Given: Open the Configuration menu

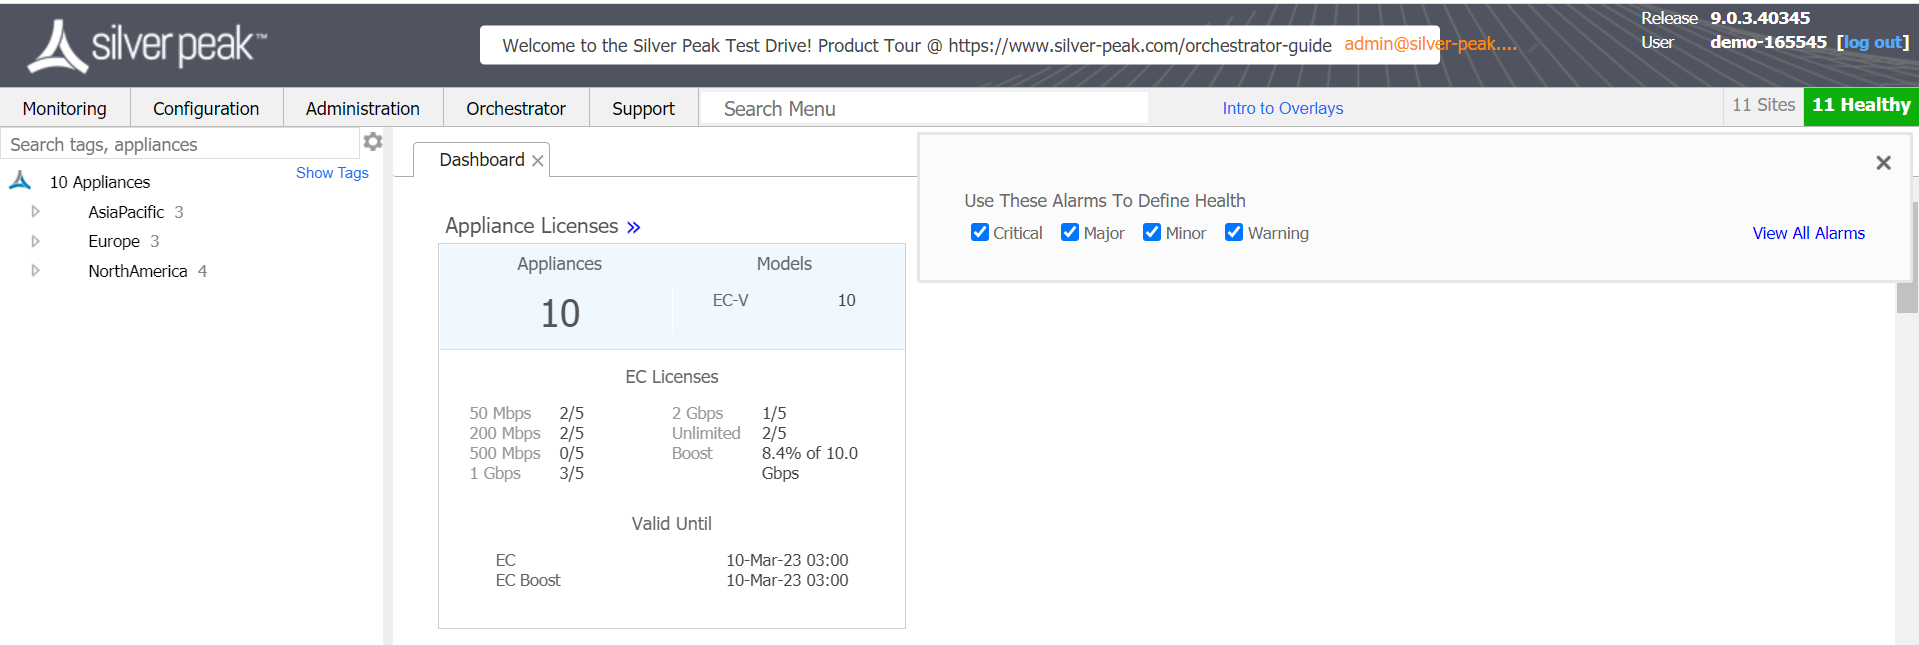Looking at the screenshot, I should coord(206,108).
